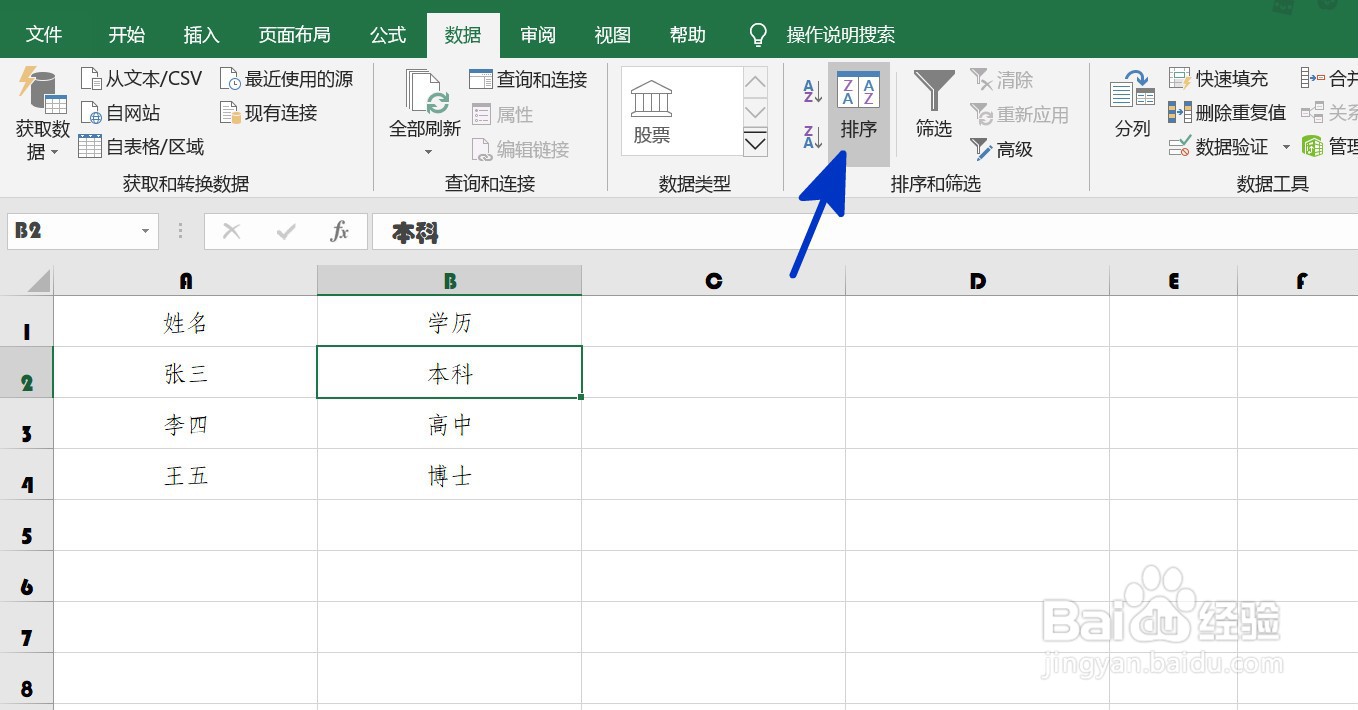The height and width of the screenshot is (710, 1358).
Task: Click the A-to-Z ascending sort icon
Action: pyautogui.click(x=810, y=90)
